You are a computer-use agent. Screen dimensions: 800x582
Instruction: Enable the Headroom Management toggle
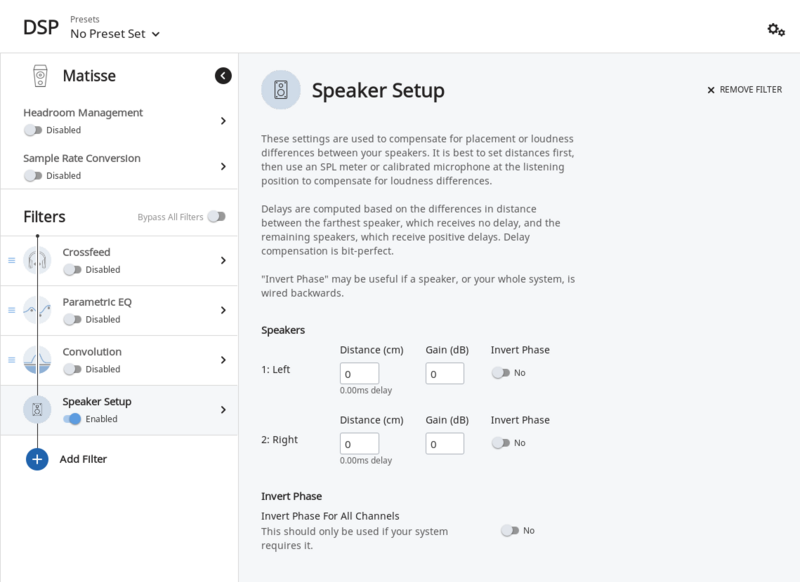tap(33, 130)
